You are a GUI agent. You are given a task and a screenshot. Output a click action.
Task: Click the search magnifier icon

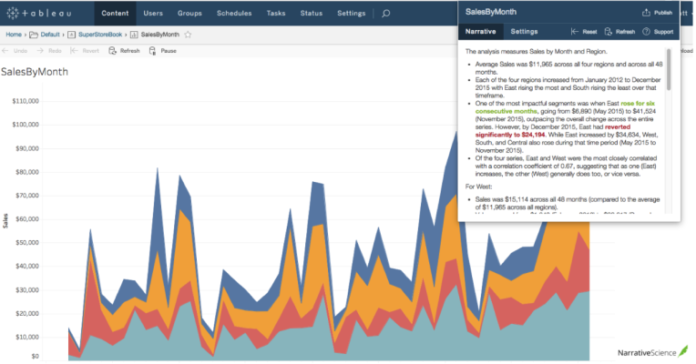[386, 14]
